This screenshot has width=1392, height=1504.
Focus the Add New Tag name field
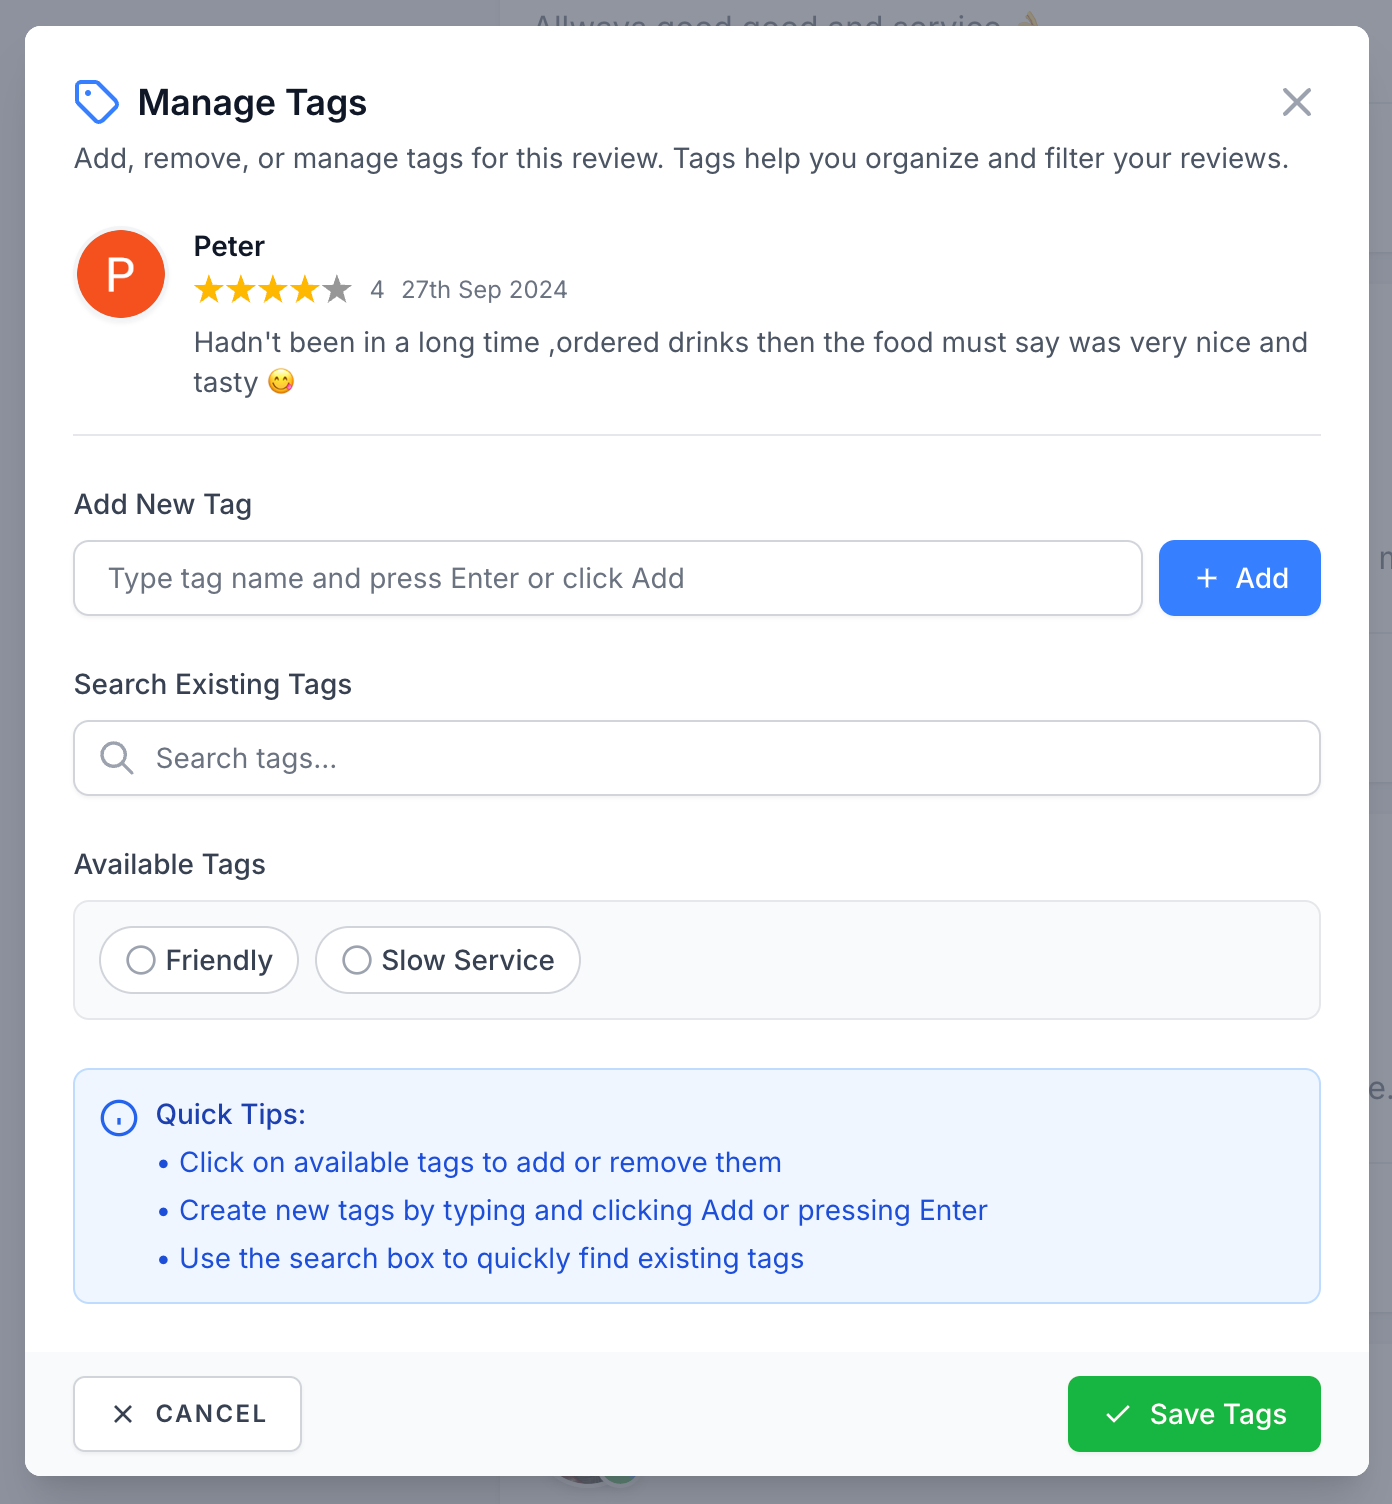608,578
